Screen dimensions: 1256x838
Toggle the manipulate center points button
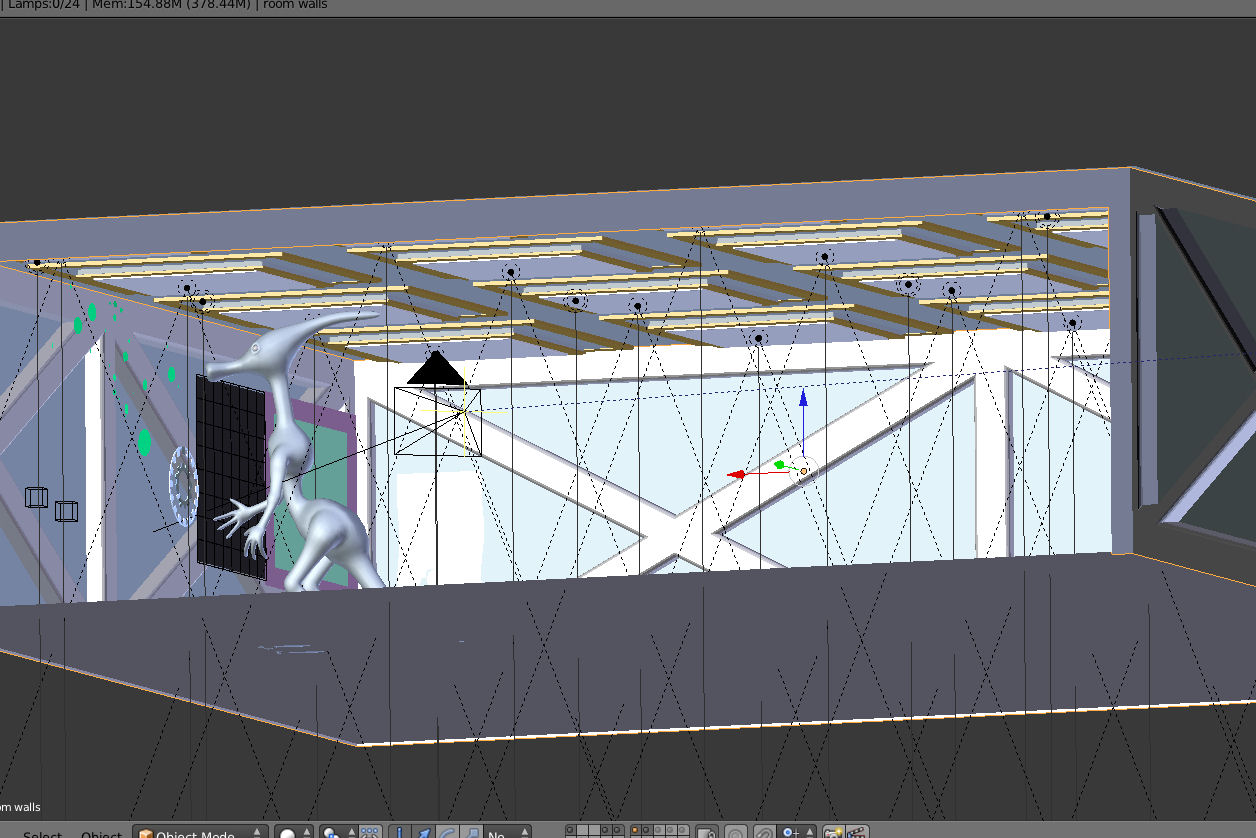(370, 833)
